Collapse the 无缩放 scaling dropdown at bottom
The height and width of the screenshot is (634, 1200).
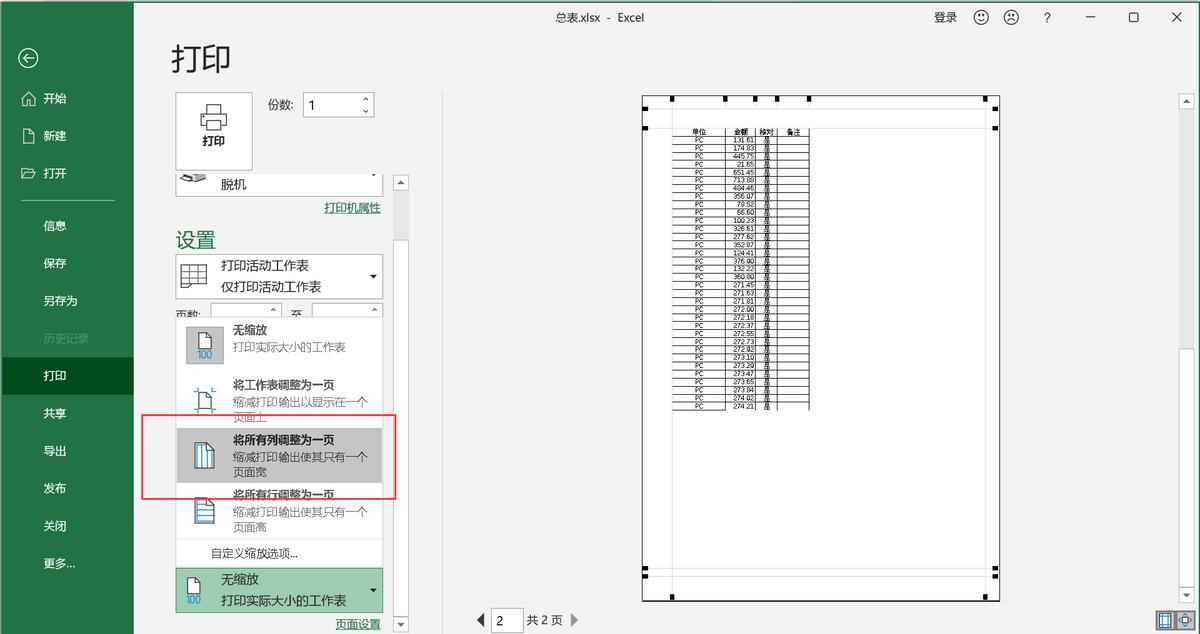click(279, 590)
